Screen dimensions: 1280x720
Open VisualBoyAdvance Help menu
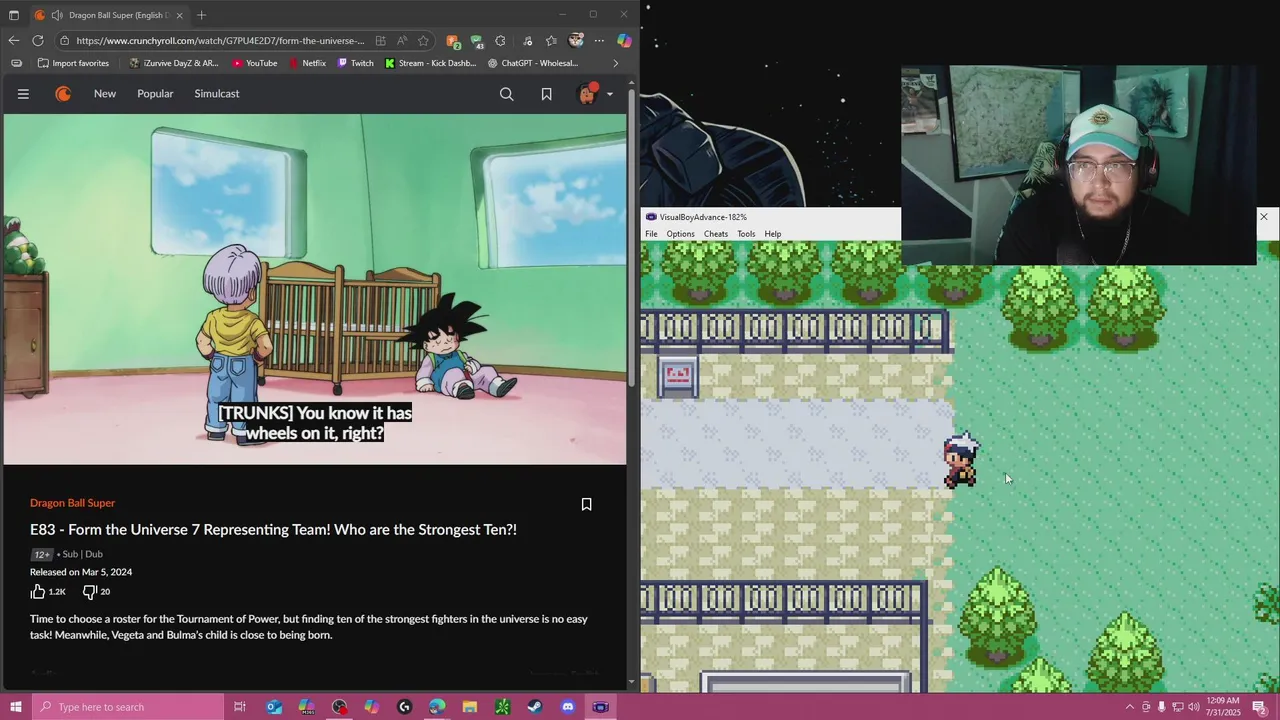[773, 234]
